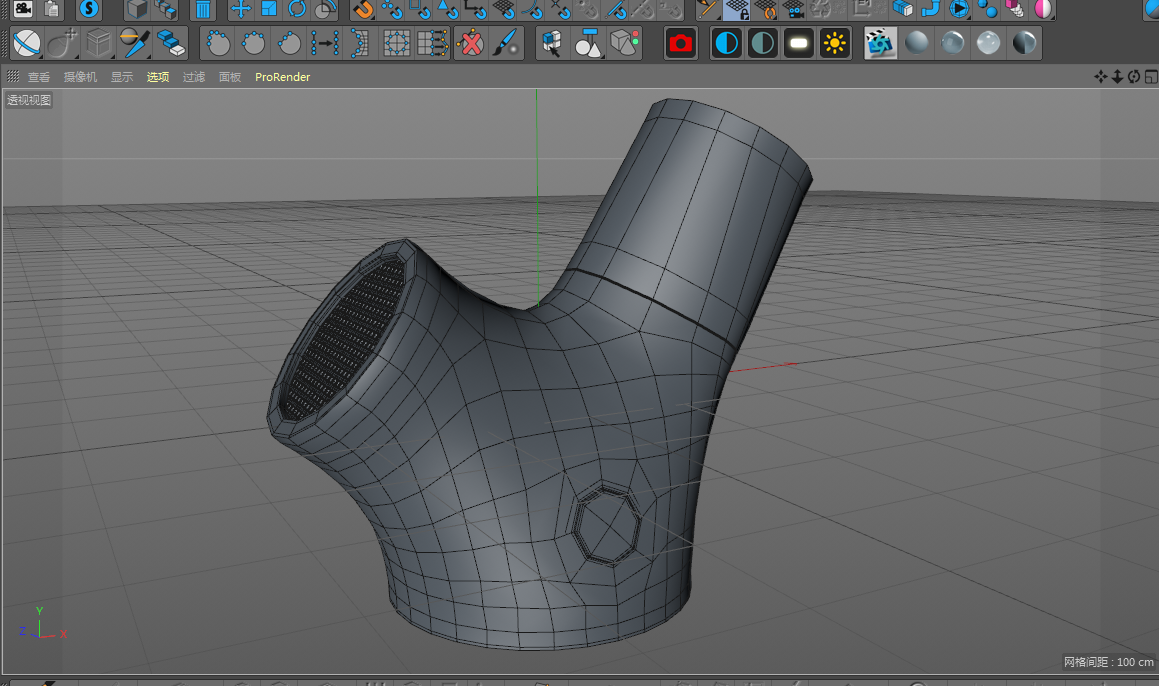Click the cube and cone with colored dots icon

[624, 44]
